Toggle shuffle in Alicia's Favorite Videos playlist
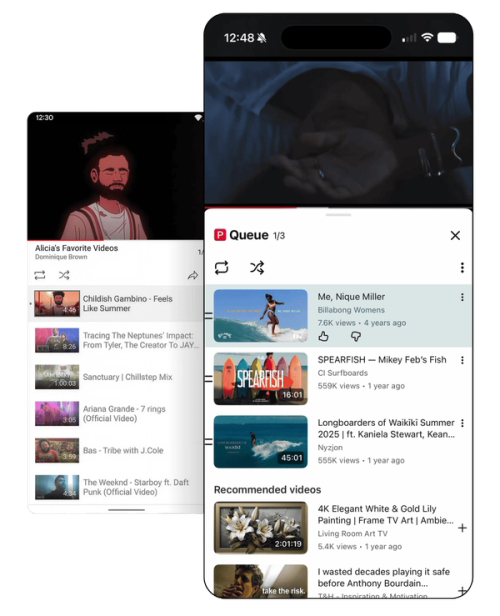This screenshot has width=500, height=616. click(64, 275)
